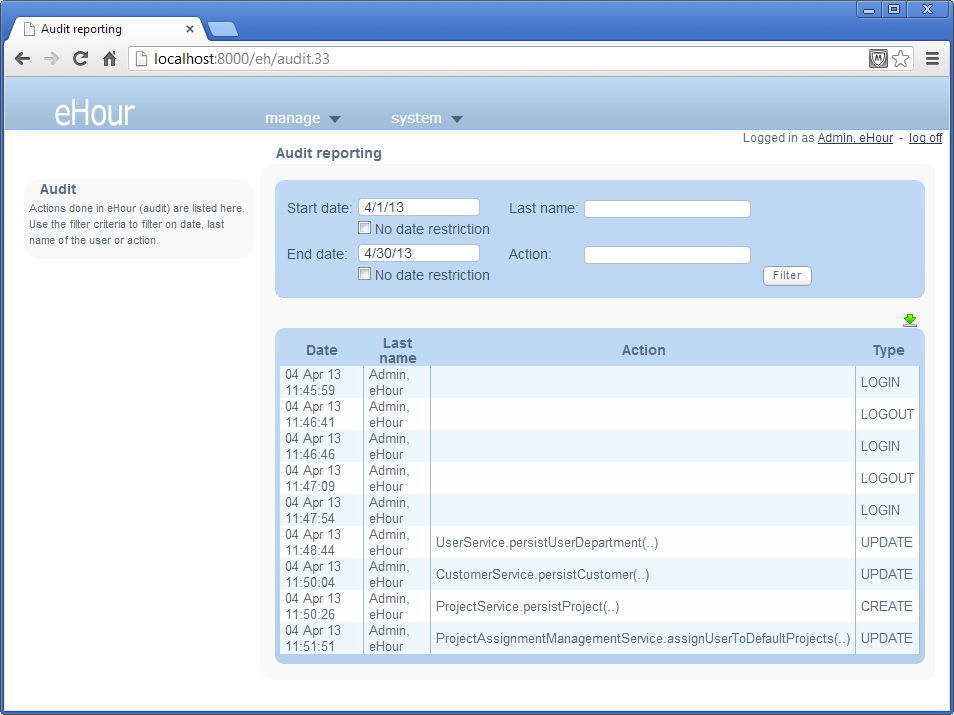Select the 11:46:46 date cell
This screenshot has height=715, width=954.
[x=322, y=446]
